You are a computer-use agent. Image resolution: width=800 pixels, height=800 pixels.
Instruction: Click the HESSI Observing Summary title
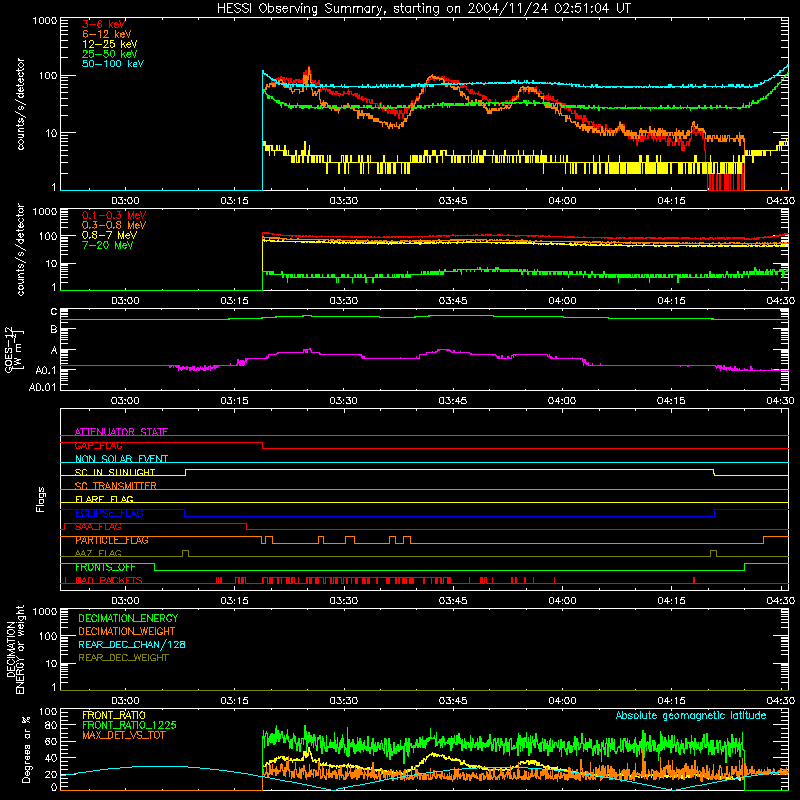pos(424,9)
